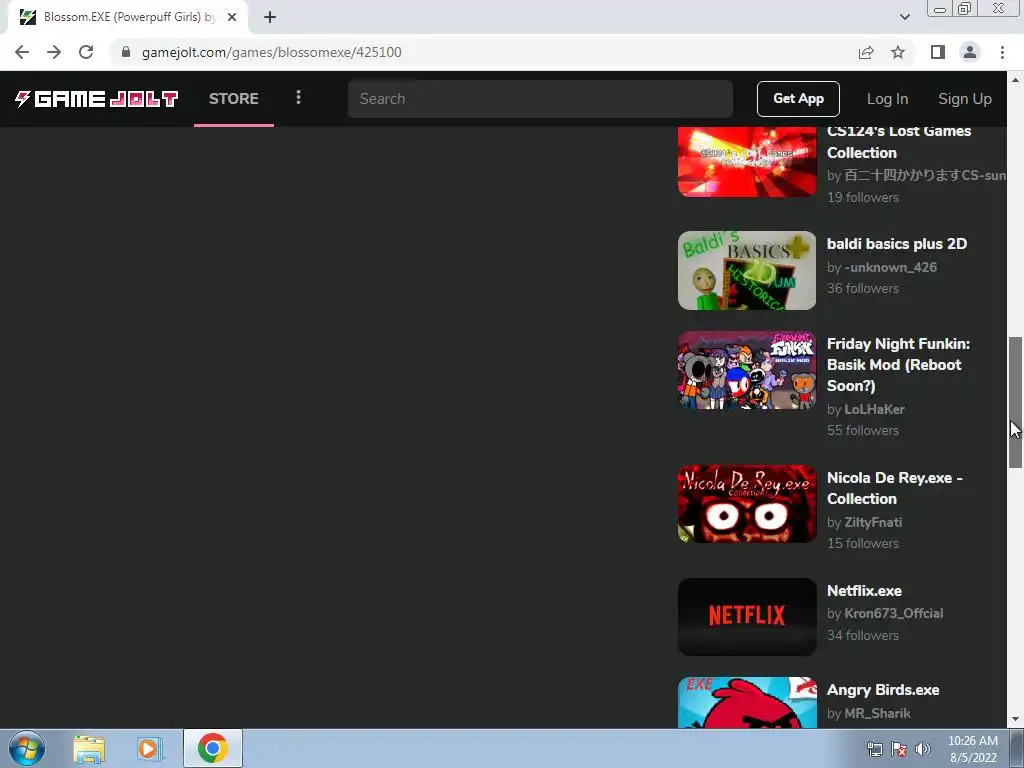The image size is (1024, 768).
Task: Share this page using the share icon
Action: [866, 52]
